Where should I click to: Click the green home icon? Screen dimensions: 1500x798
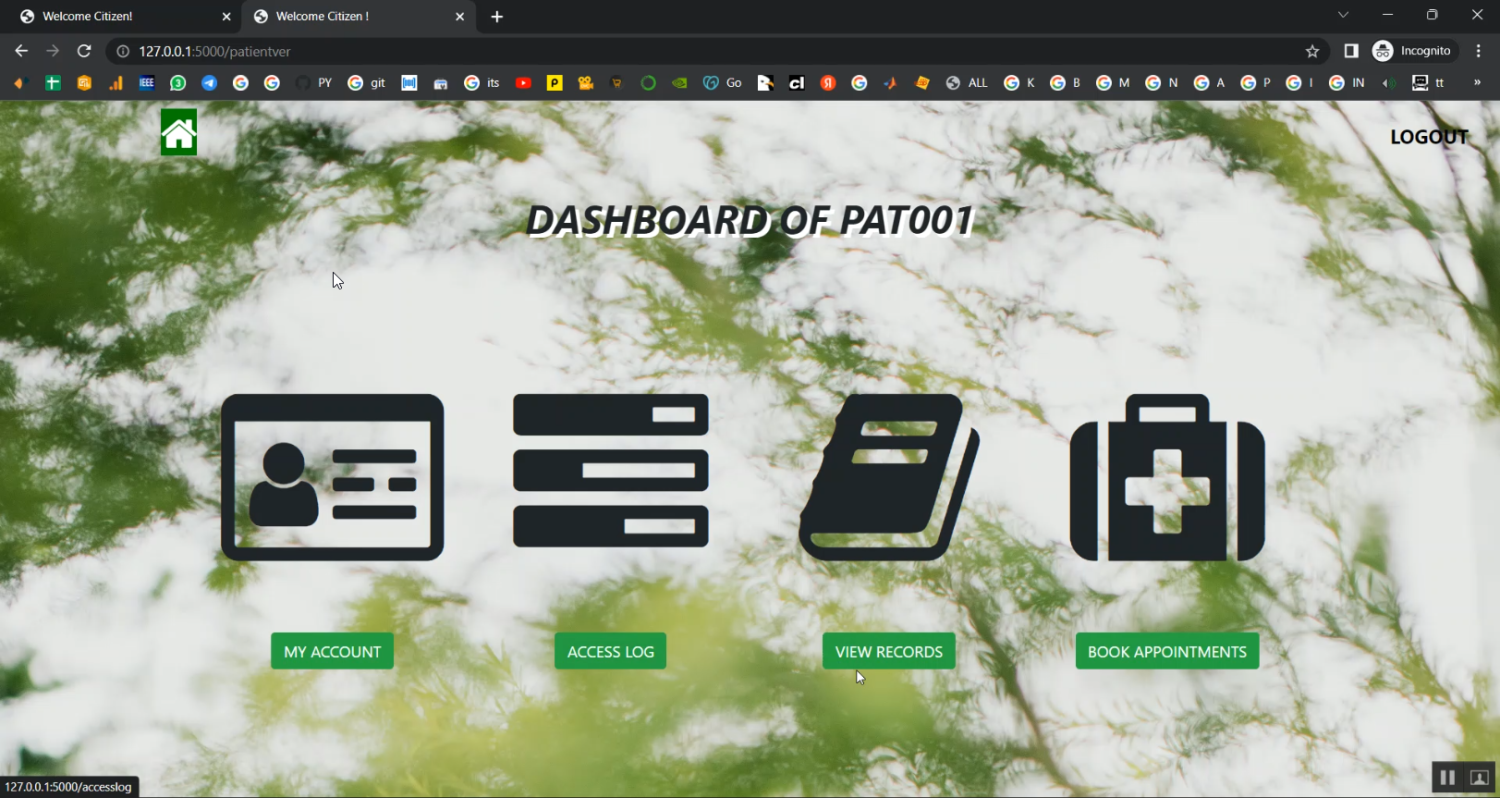tap(179, 133)
